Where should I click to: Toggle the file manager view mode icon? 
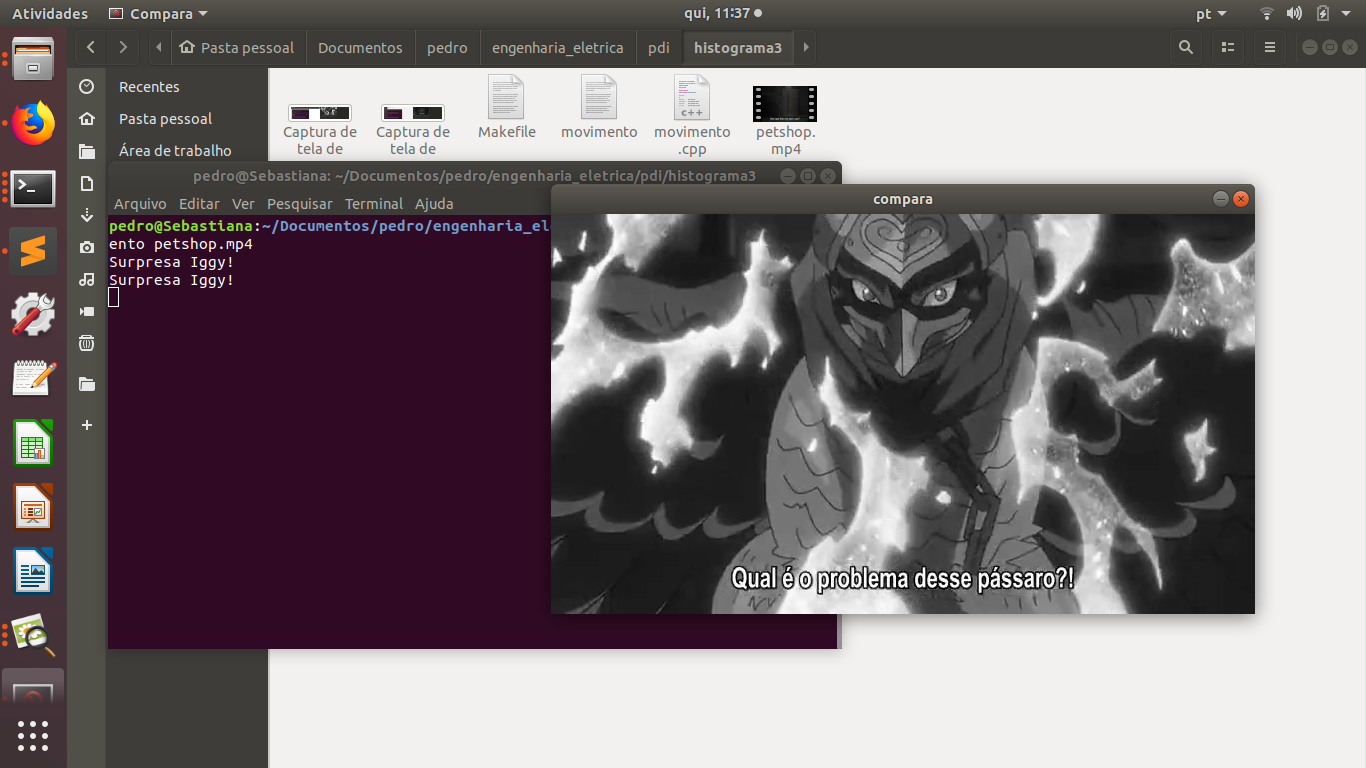[1228, 47]
